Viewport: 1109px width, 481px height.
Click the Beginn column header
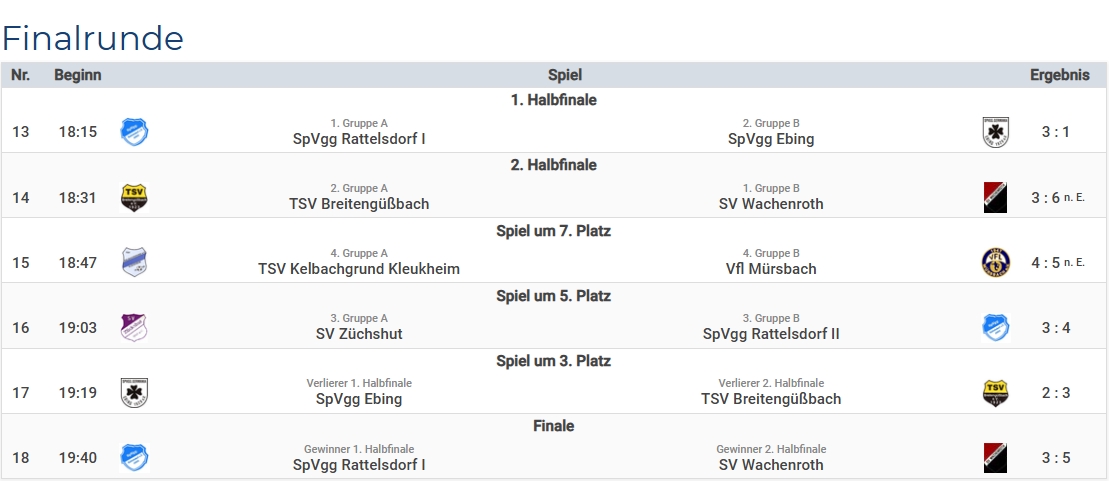(78, 75)
